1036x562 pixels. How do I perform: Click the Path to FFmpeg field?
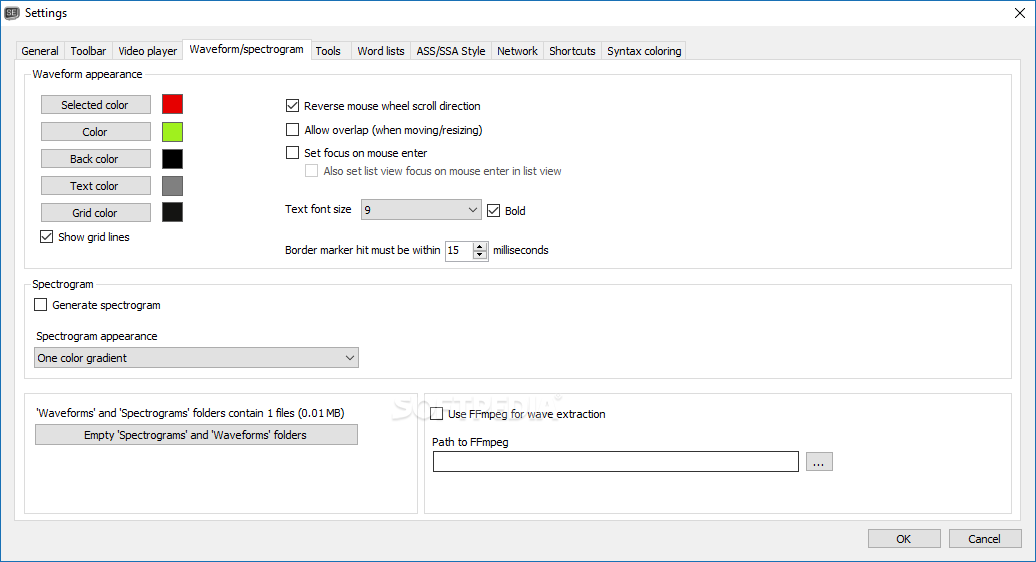(x=616, y=462)
